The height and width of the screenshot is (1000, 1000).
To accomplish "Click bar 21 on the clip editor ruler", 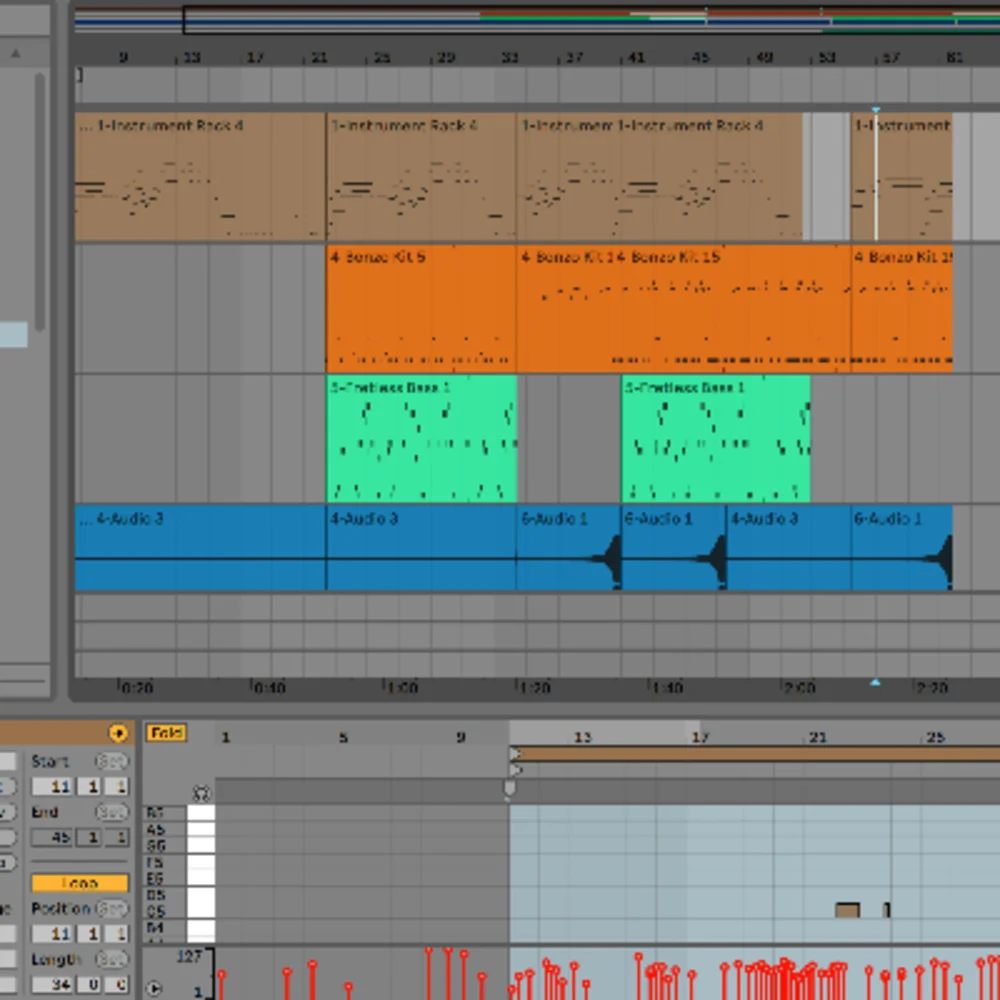I will click(817, 737).
